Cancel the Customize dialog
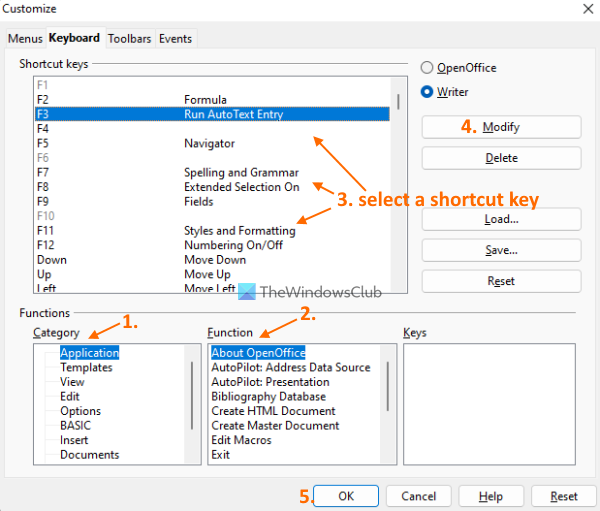The height and width of the screenshot is (511, 600). 418,496
